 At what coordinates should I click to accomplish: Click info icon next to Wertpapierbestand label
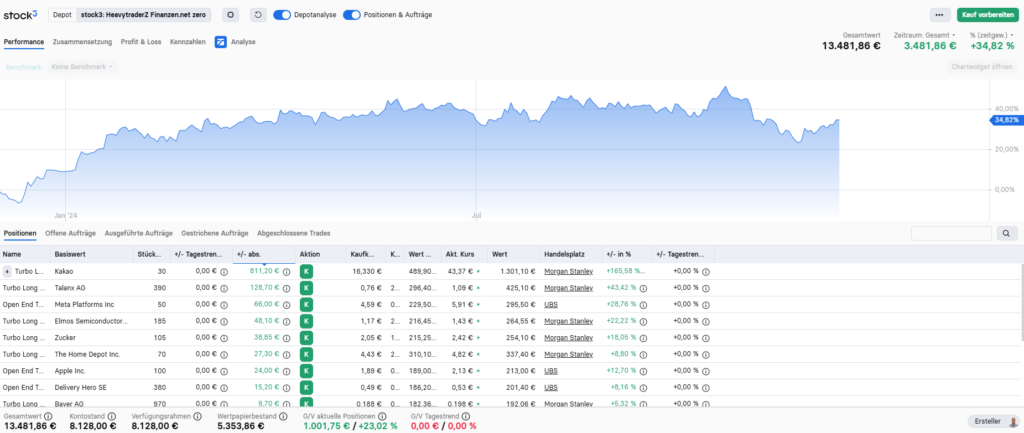(x=283, y=415)
